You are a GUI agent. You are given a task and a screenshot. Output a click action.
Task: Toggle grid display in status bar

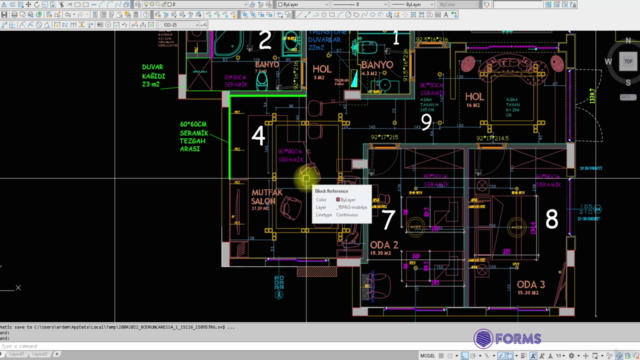[441, 356]
